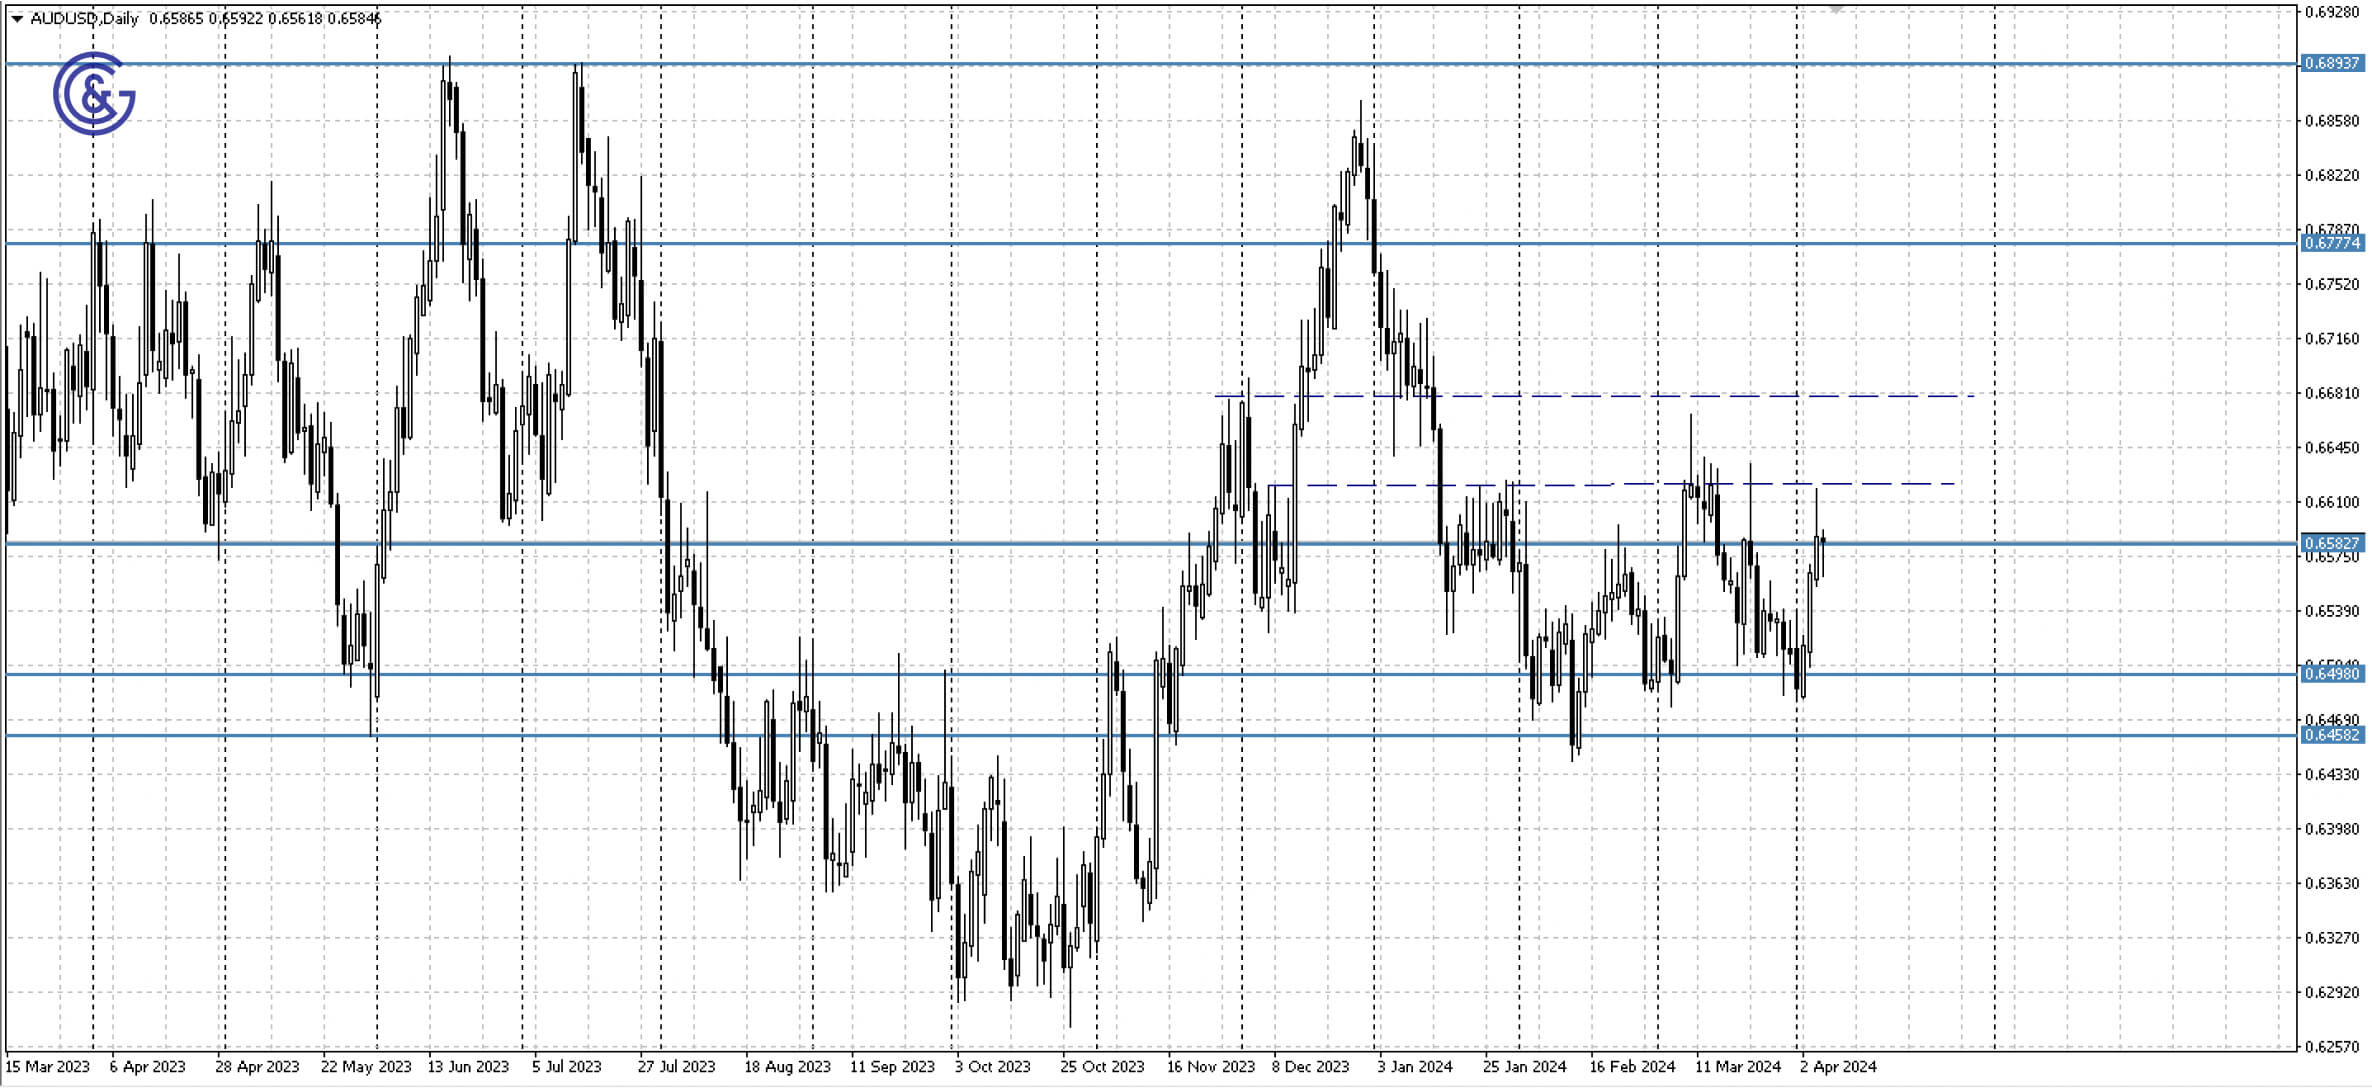The width and height of the screenshot is (2372, 1089).
Task: Click the 16 Nov 2023 date label
Action: point(1210,1067)
